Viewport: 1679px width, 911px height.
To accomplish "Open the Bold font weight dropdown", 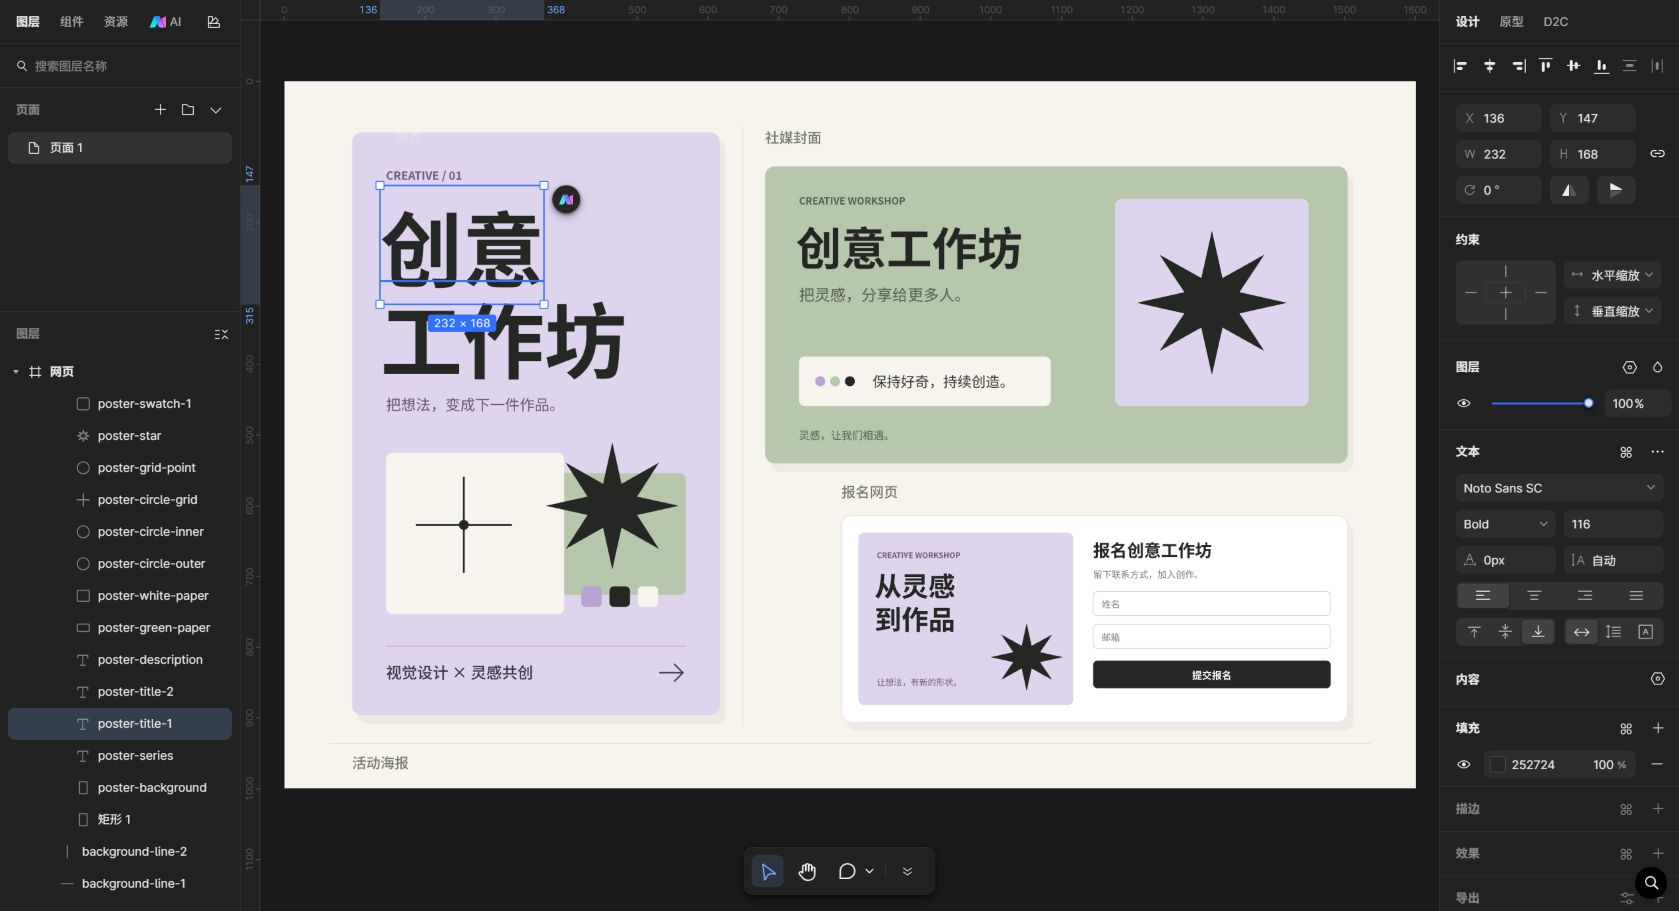I will point(1505,524).
